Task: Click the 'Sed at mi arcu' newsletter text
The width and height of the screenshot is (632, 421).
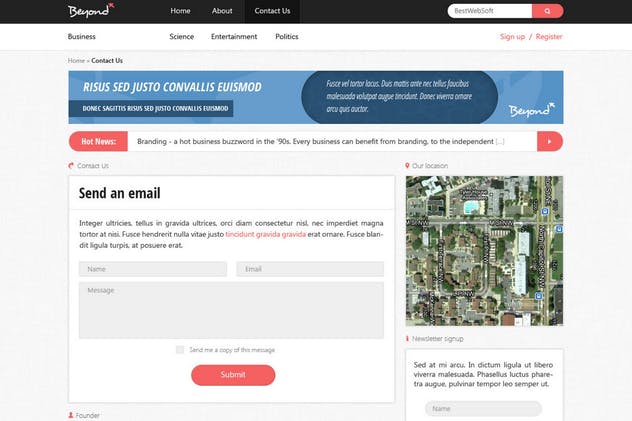Action: 483,374
